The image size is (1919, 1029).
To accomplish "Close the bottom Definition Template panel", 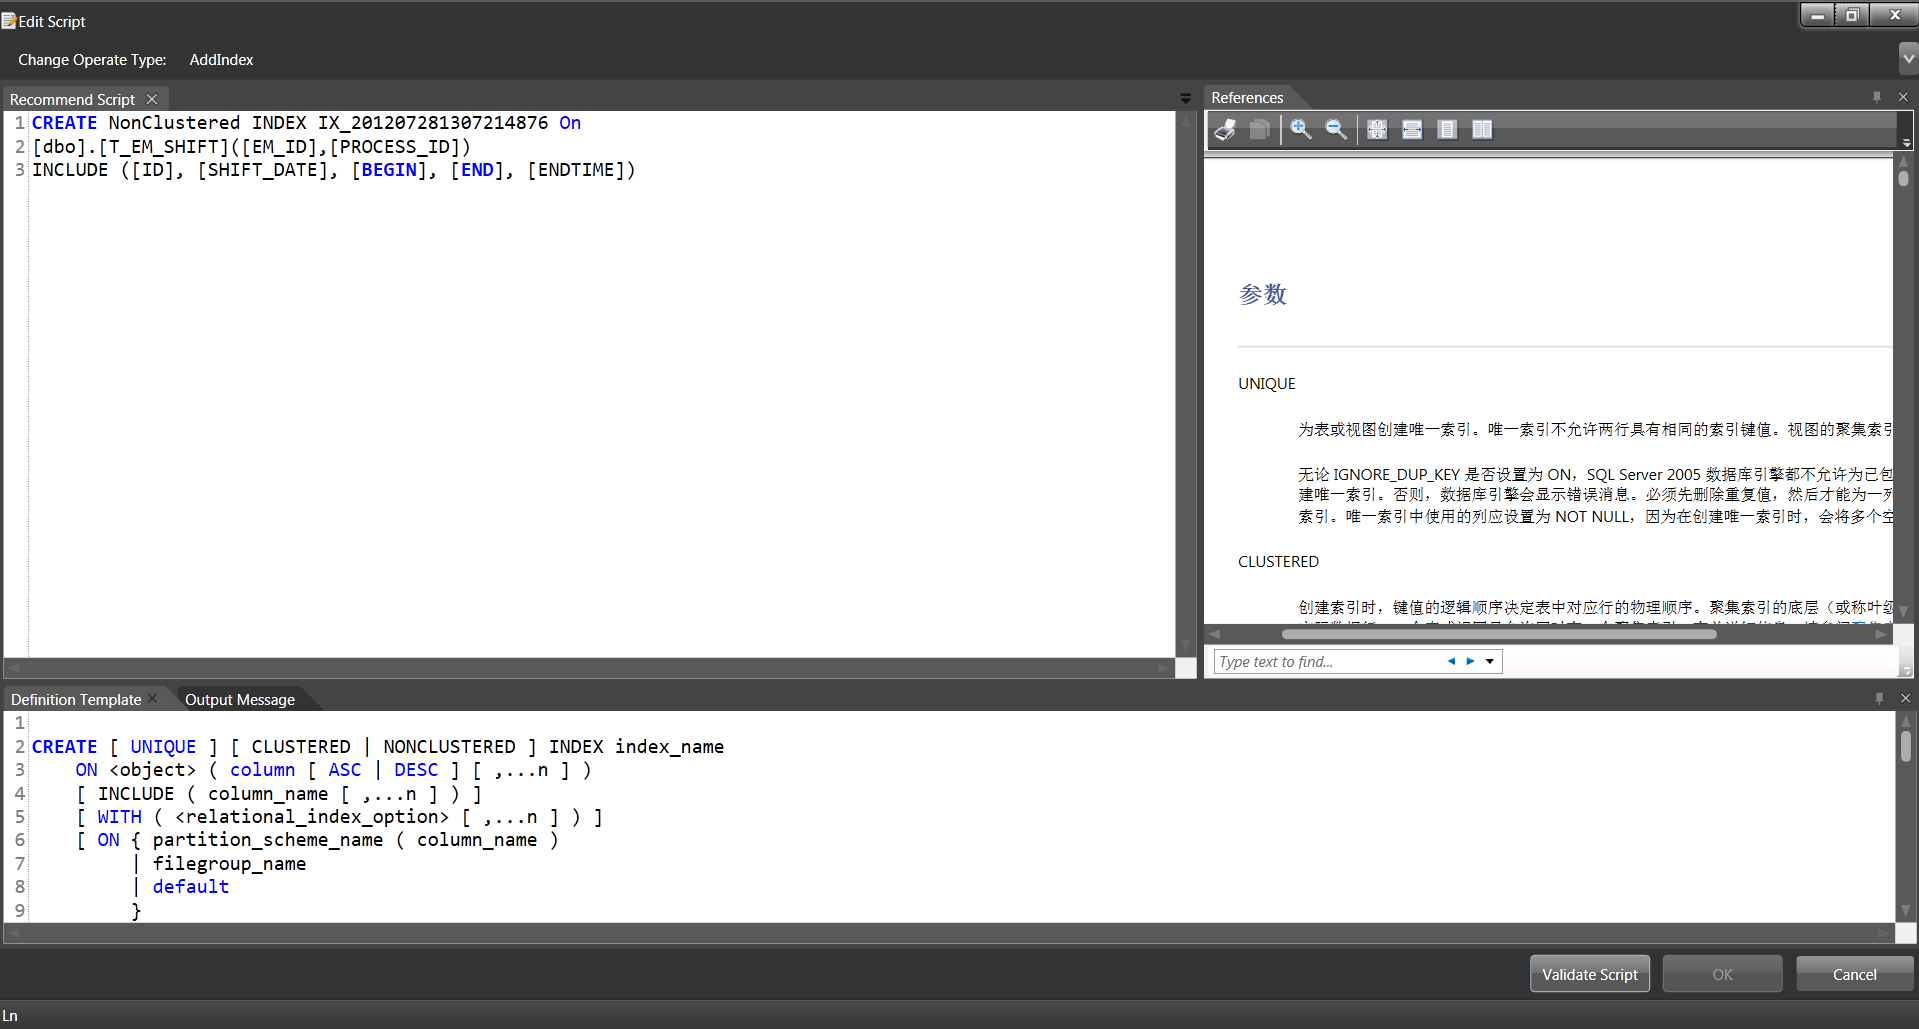I will 1905,699.
